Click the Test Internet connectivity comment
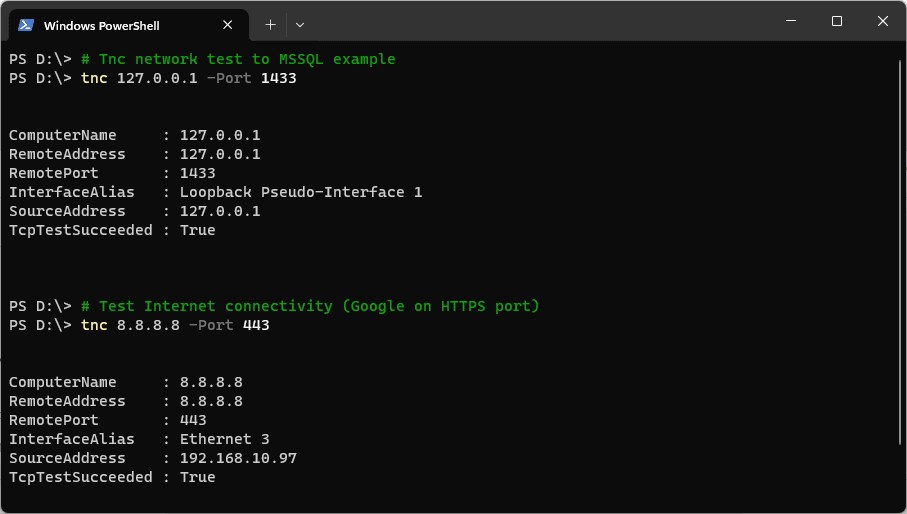This screenshot has height=514, width=907. click(310, 306)
